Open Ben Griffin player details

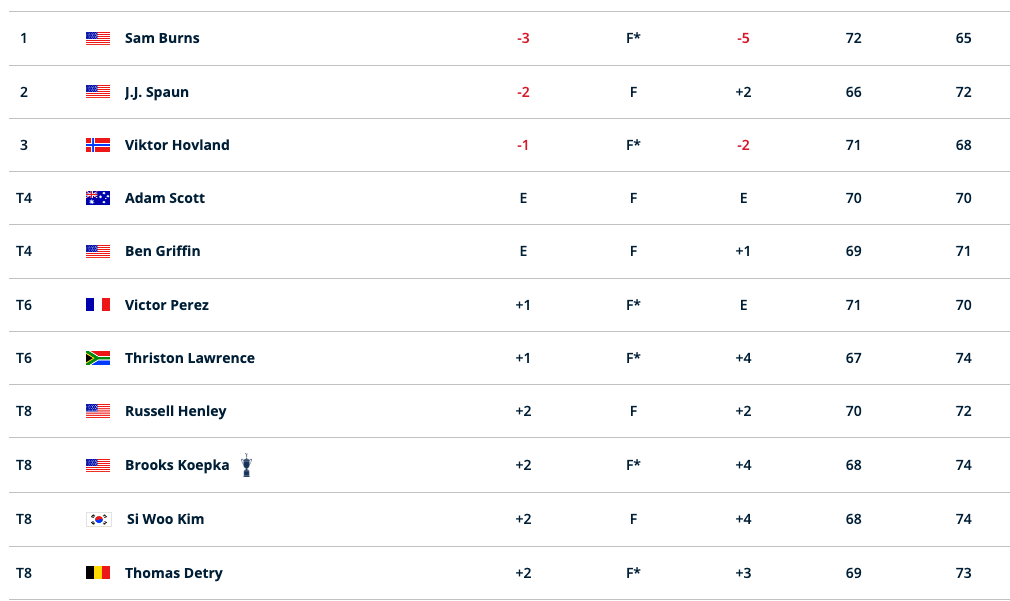(162, 251)
